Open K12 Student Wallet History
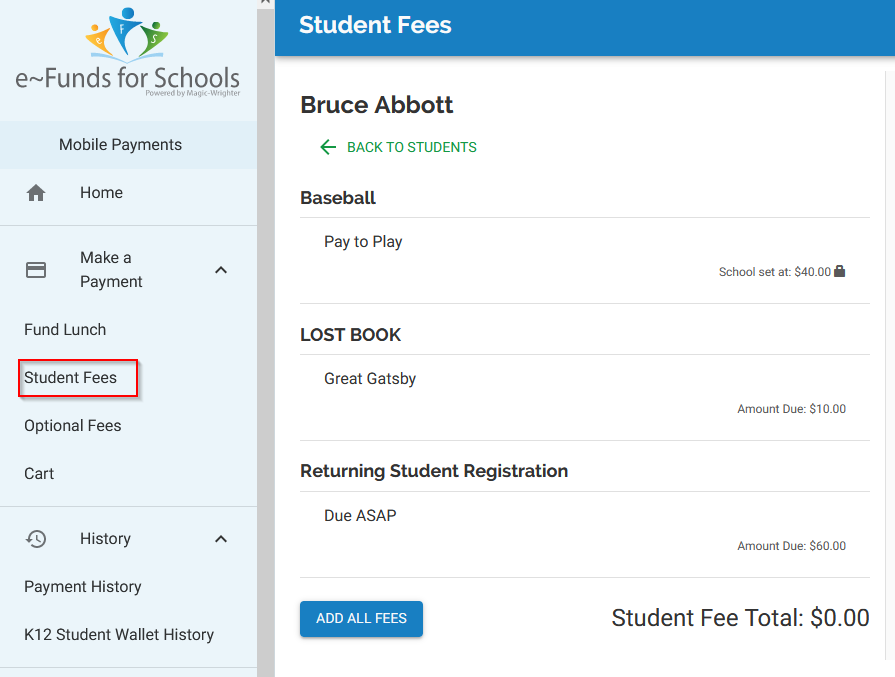This screenshot has height=677, width=895. click(x=119, y=635)
